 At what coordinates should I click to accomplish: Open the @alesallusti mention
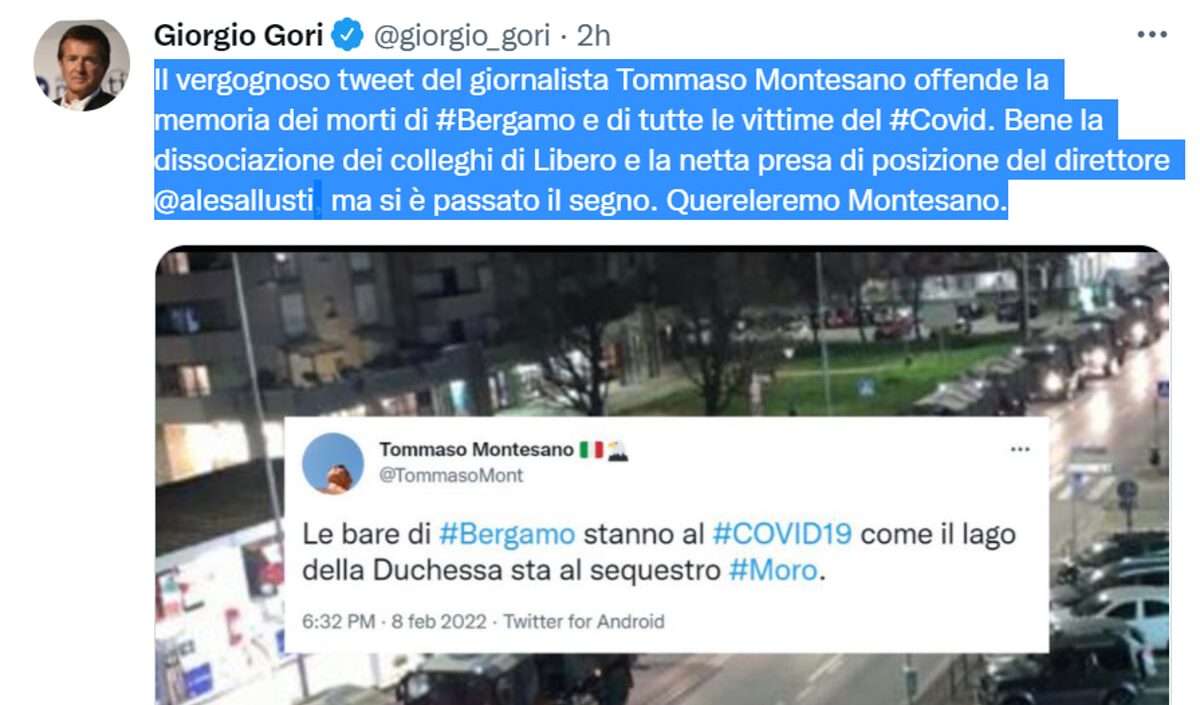[x=235, y=201]
